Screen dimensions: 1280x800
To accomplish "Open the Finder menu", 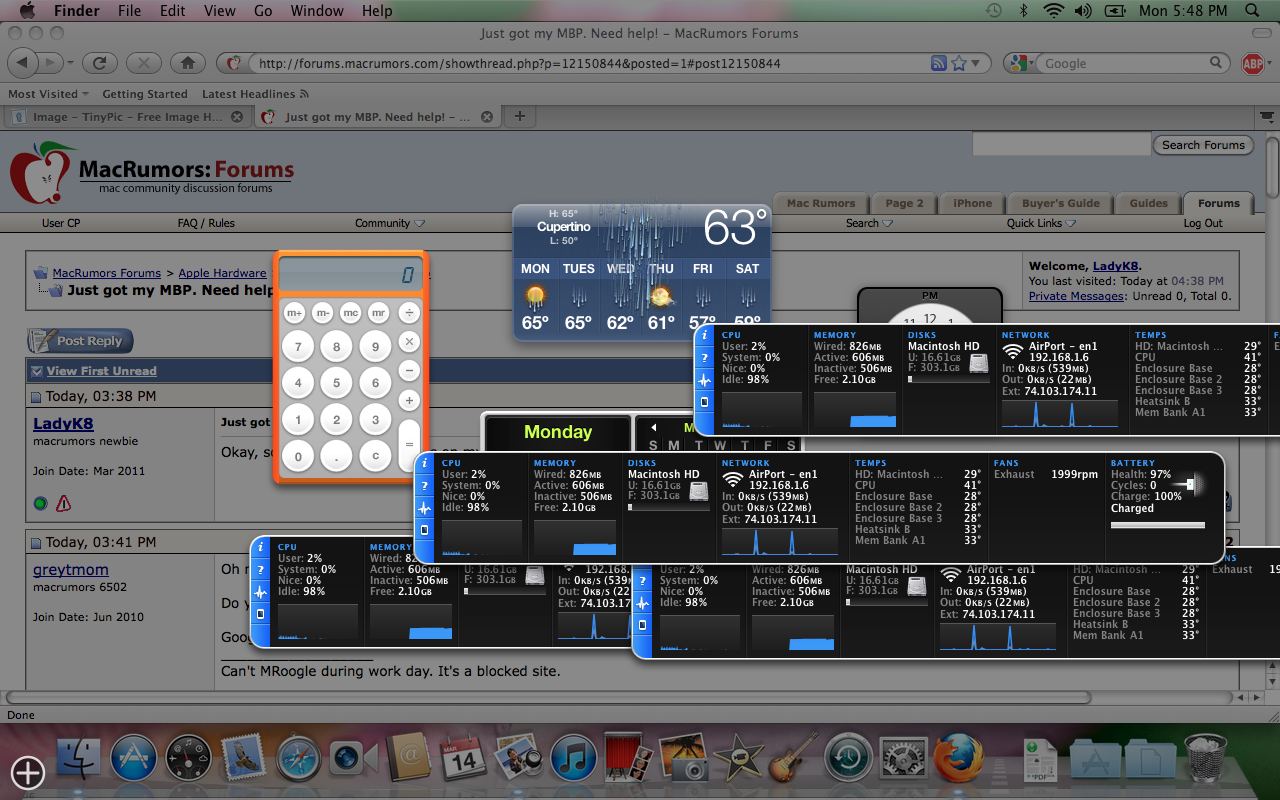I will pos(76,11).
